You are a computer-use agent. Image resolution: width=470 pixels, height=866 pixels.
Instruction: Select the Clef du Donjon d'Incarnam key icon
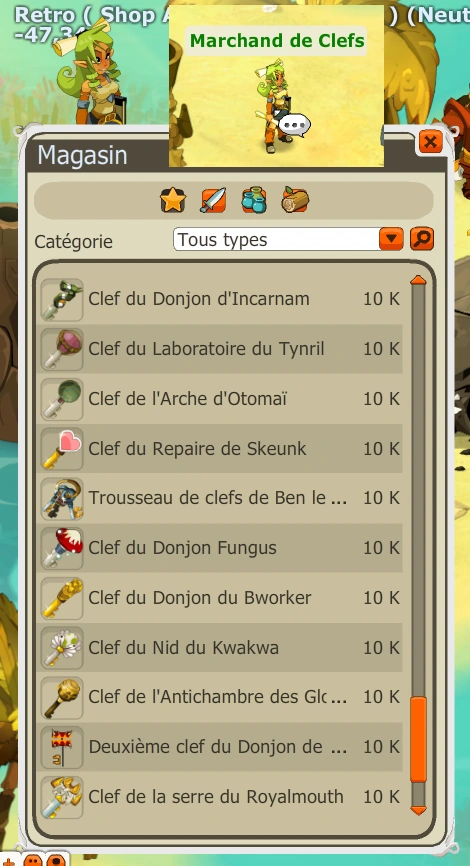[x=62, y=299]
